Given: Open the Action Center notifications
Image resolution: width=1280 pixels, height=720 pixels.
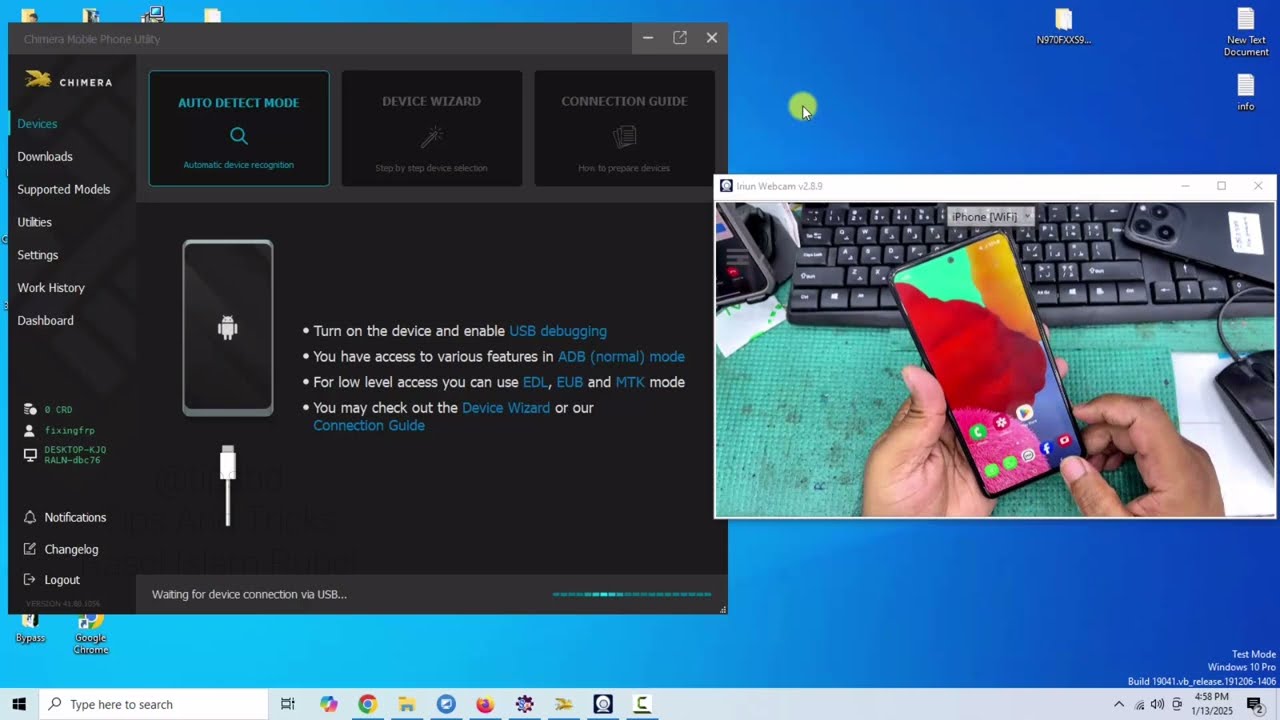Looking at the screenshot, I should pyautogui.click(x=1255, y=704).
